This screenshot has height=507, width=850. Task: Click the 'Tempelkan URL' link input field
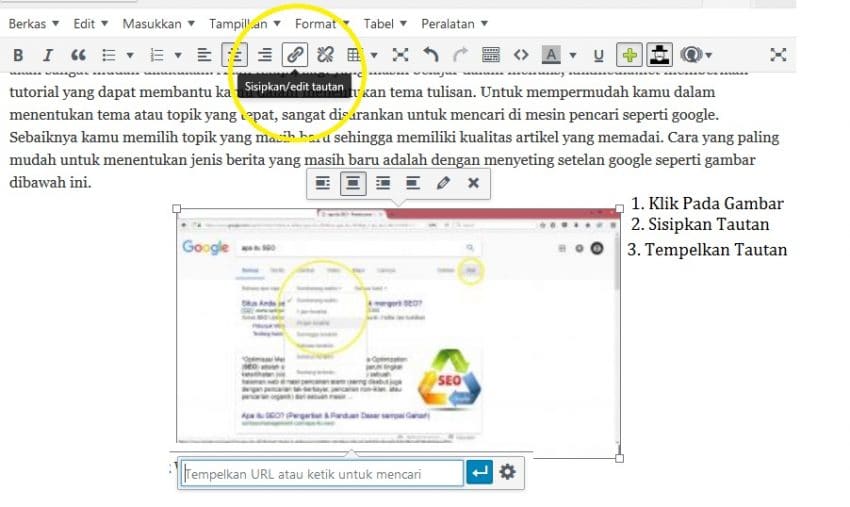[322, 473]
